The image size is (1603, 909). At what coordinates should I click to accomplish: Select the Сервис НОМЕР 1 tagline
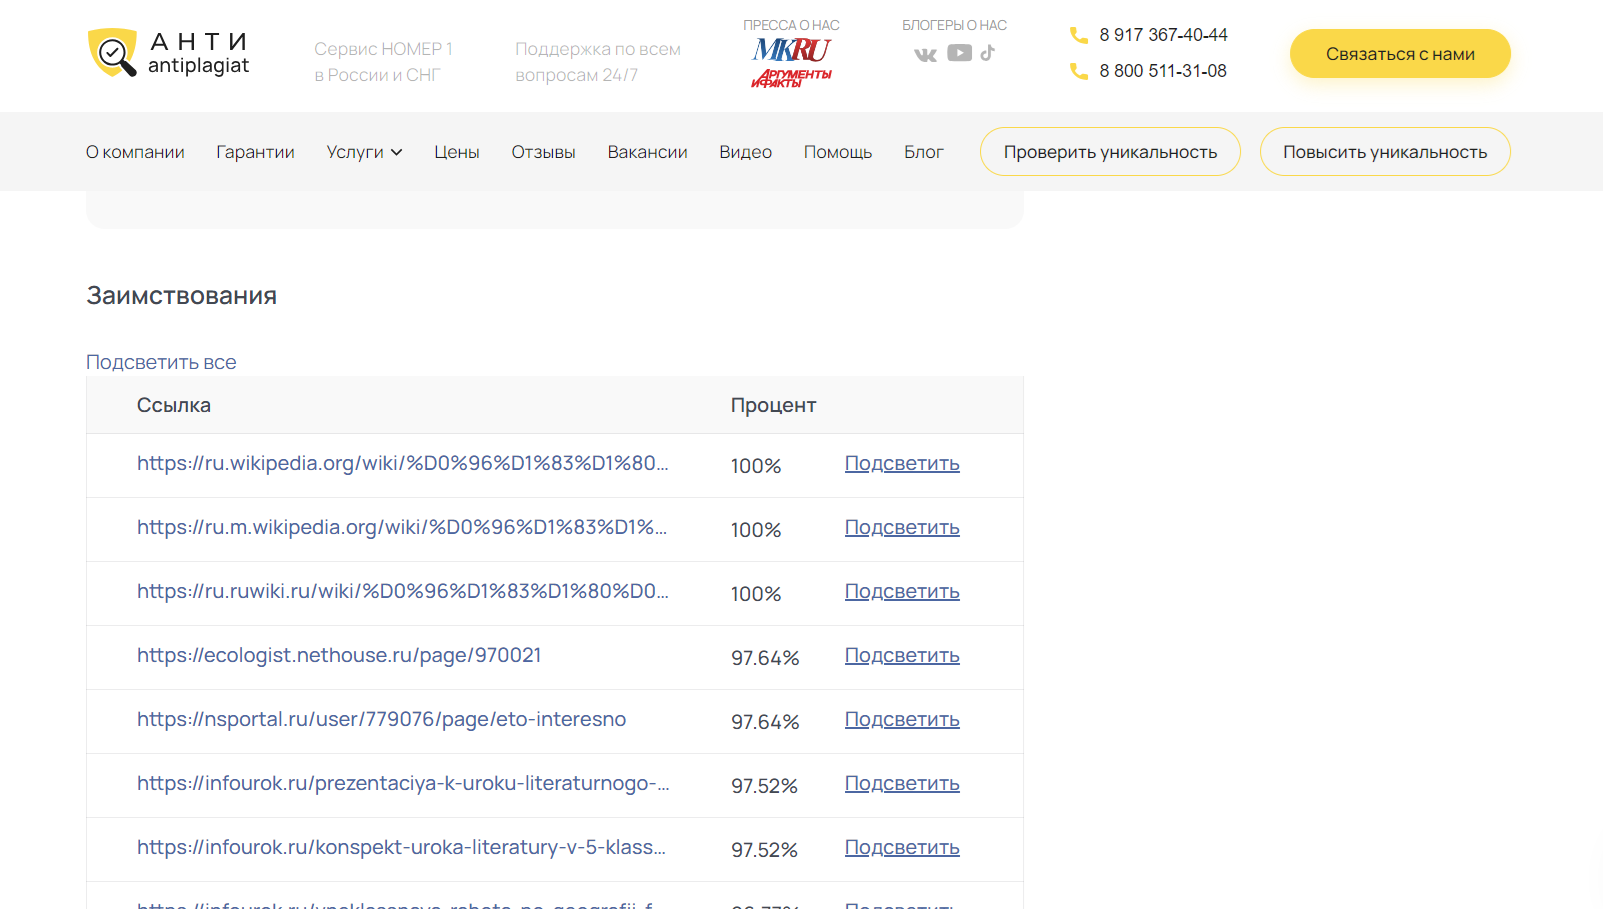[384, 62]
